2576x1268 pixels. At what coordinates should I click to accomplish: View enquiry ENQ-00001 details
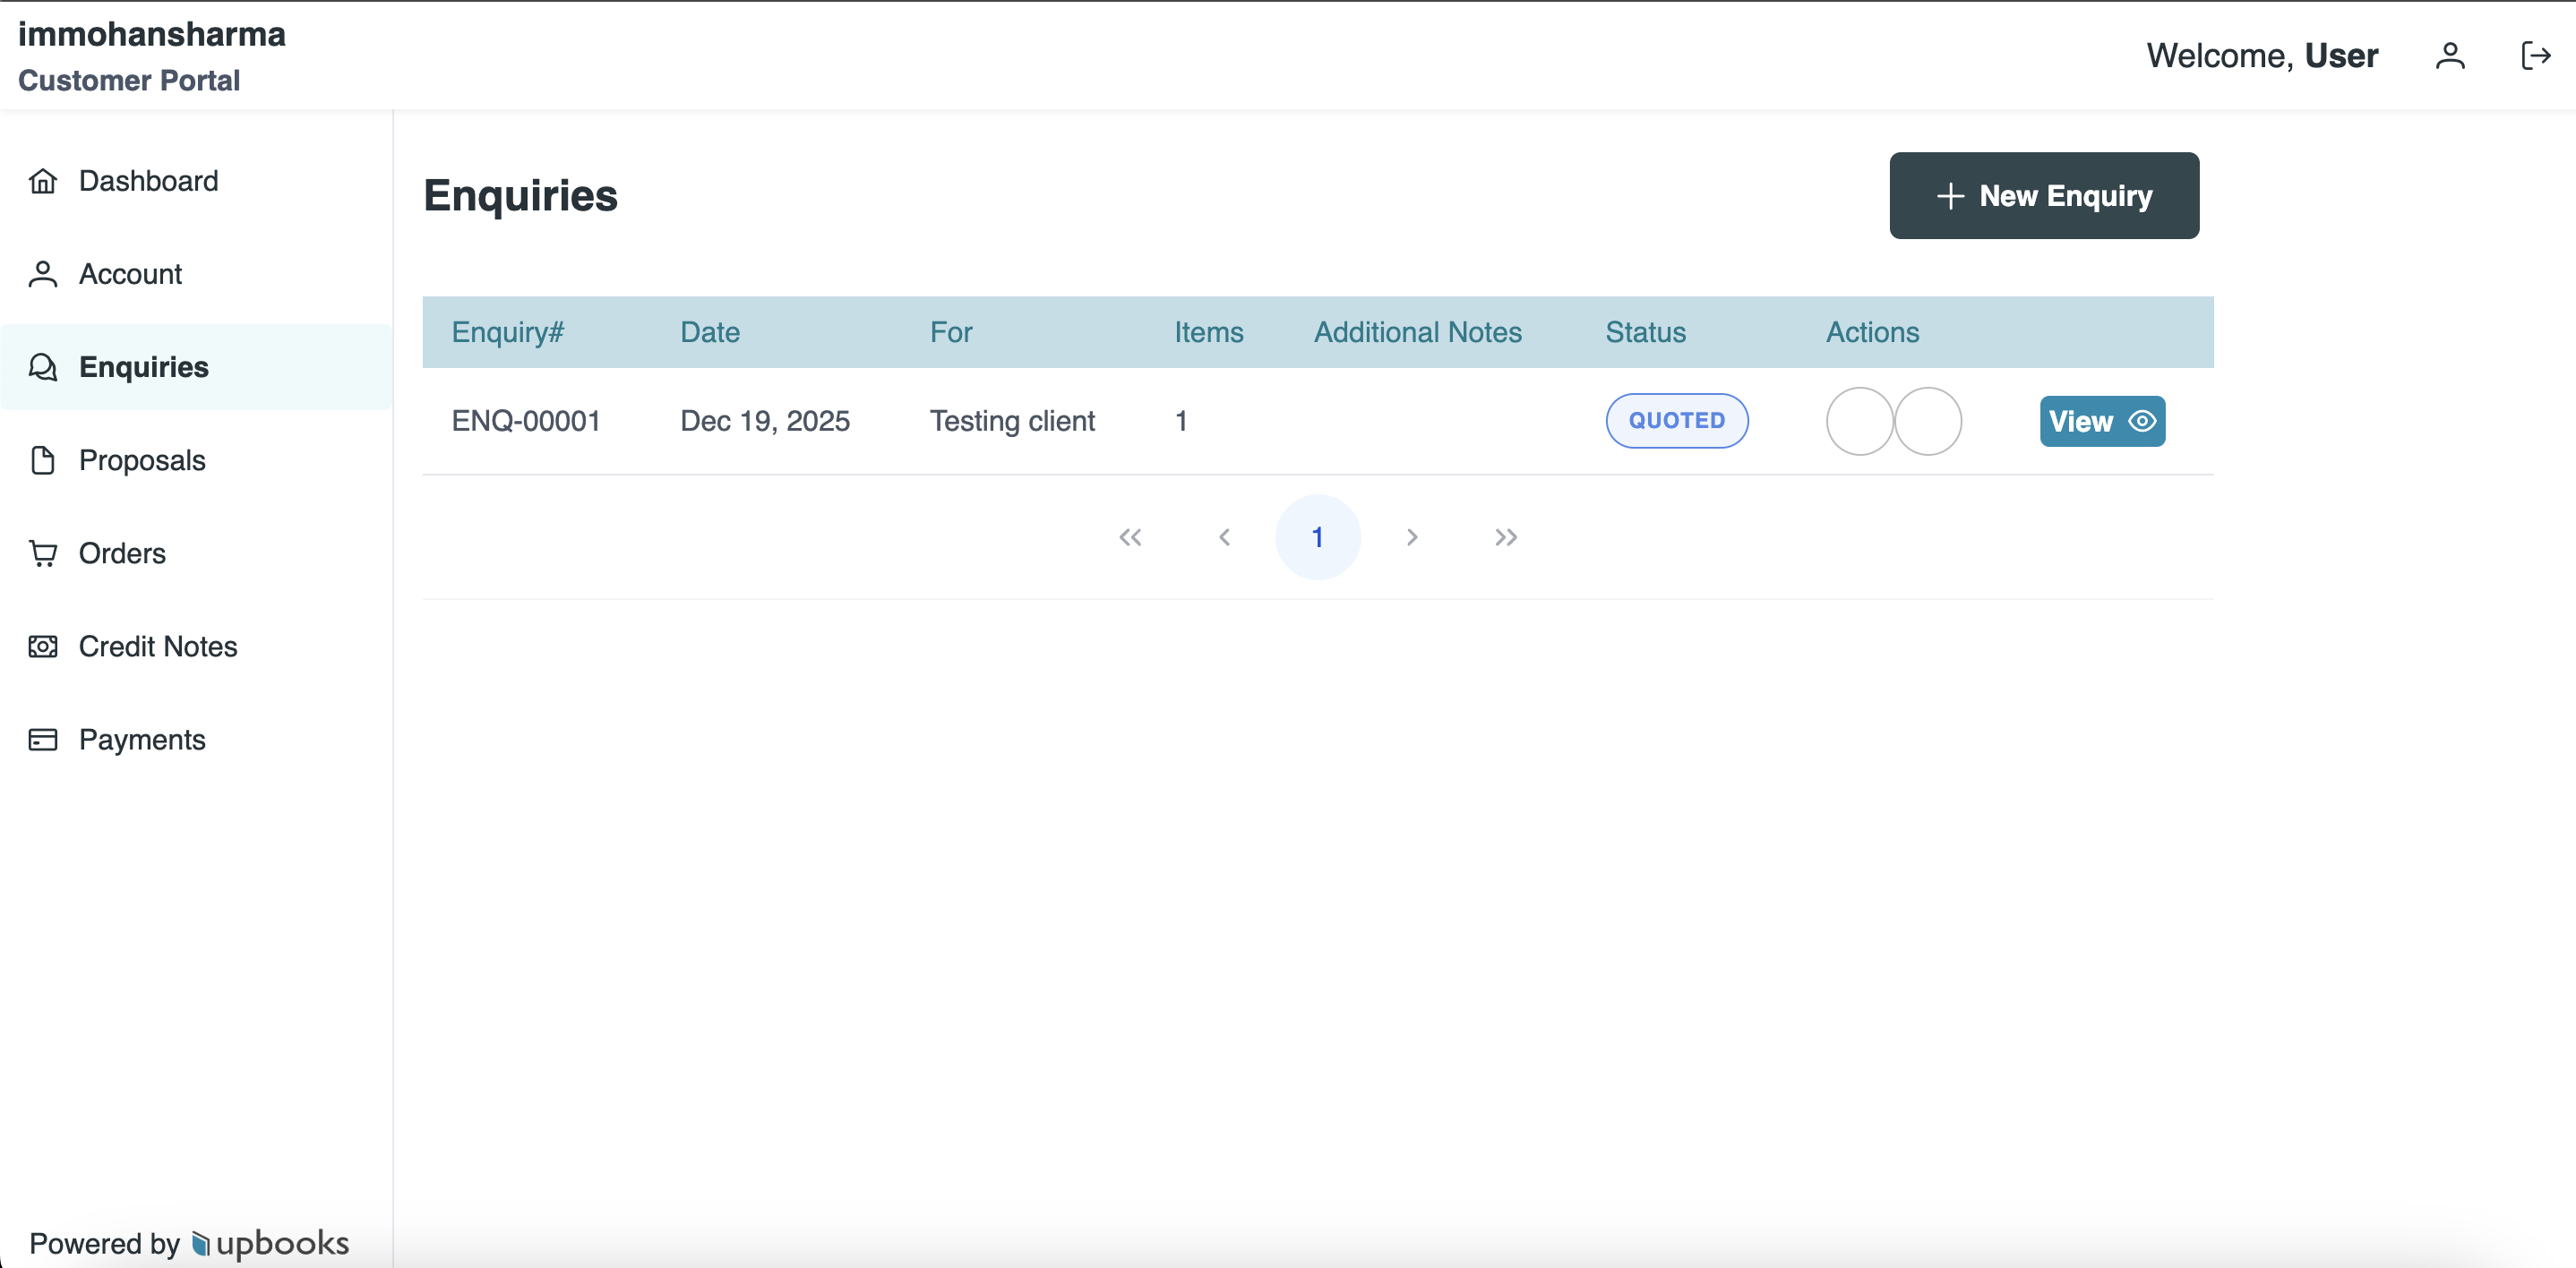(x=2102, y=421)
